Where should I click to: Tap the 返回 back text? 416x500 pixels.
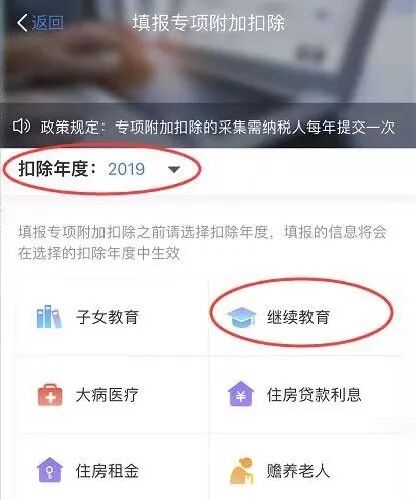[48, 23]
